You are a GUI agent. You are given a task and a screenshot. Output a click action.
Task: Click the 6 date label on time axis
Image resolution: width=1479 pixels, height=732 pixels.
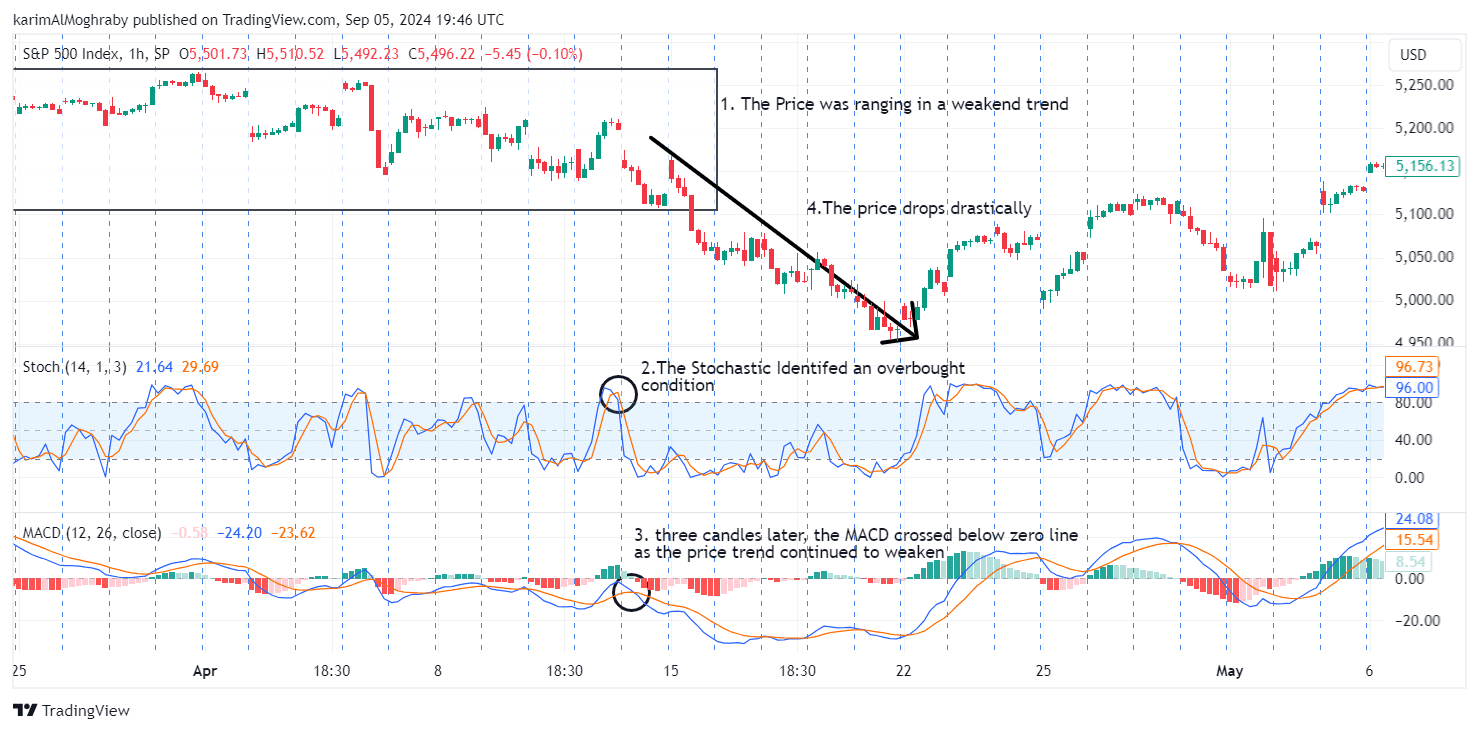click(x=1367, y=672)
